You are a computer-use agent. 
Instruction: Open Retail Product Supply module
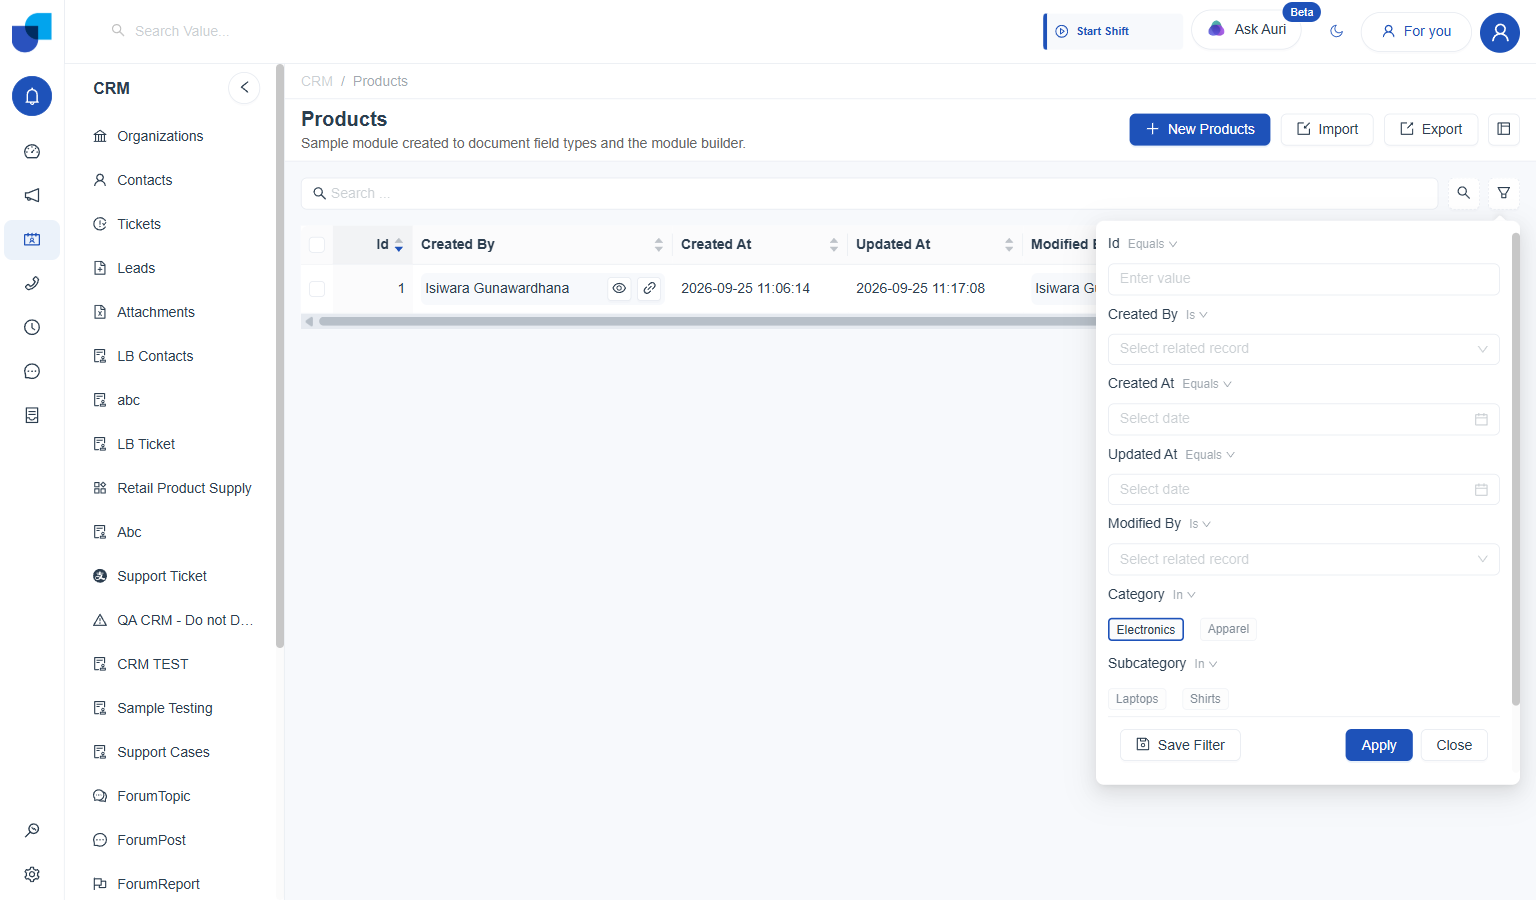pyautogui.click(x=184, y=488)
